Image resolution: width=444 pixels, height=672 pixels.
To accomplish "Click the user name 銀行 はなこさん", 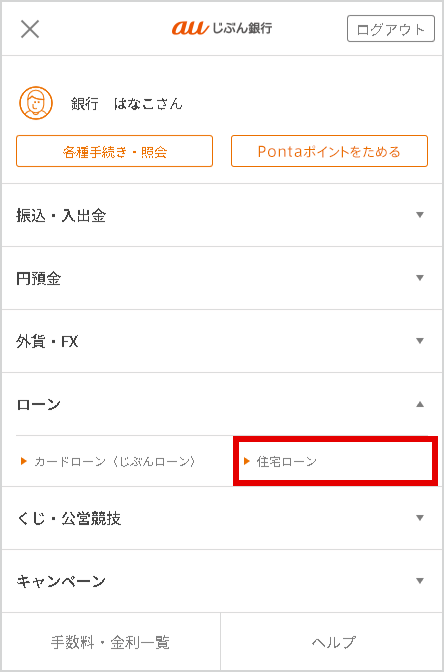I will 127,104.
